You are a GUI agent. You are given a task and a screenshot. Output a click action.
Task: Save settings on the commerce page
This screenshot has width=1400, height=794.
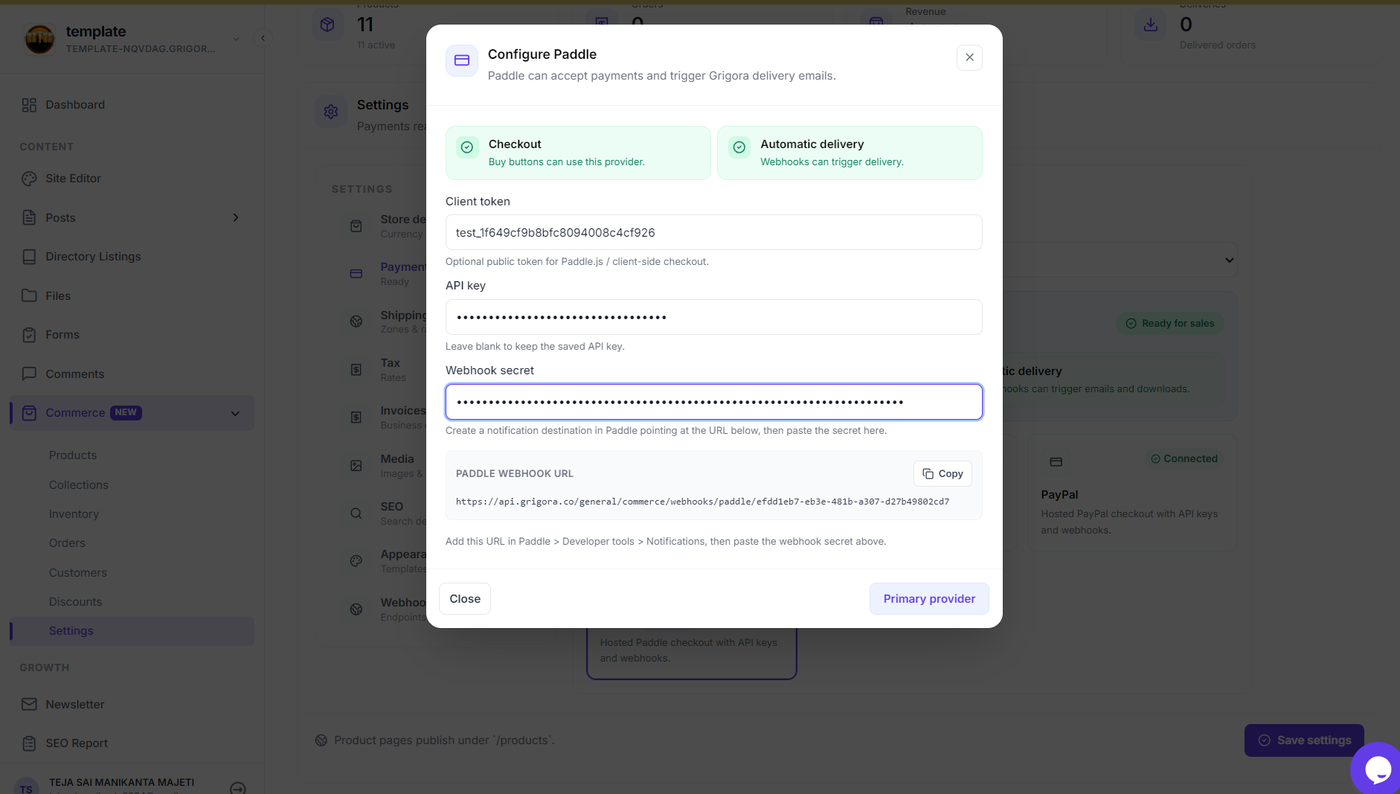1304,740
